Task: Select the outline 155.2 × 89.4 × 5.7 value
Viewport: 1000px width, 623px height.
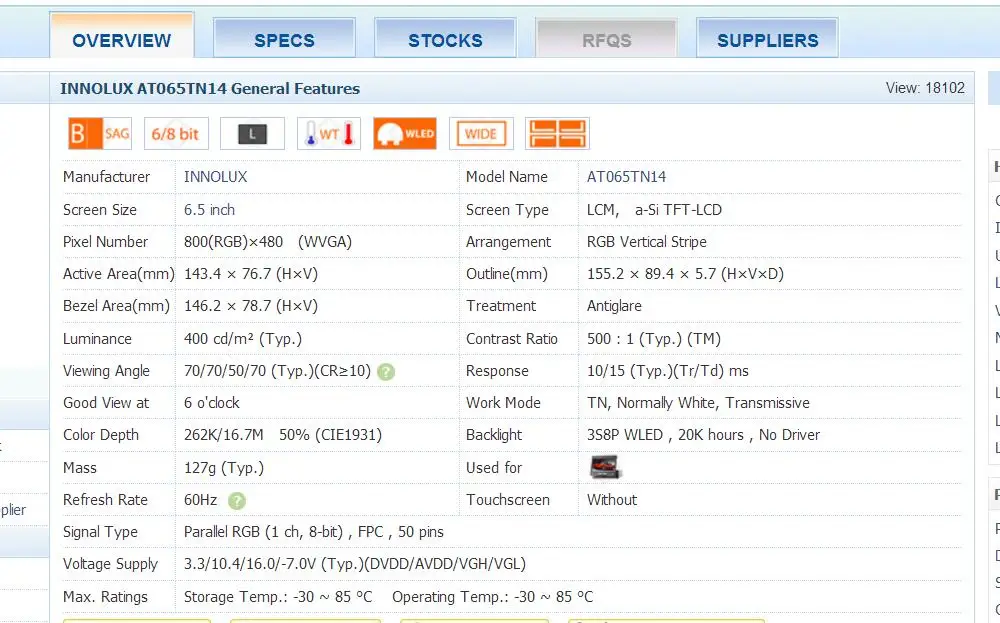Action: coord(686,274)
